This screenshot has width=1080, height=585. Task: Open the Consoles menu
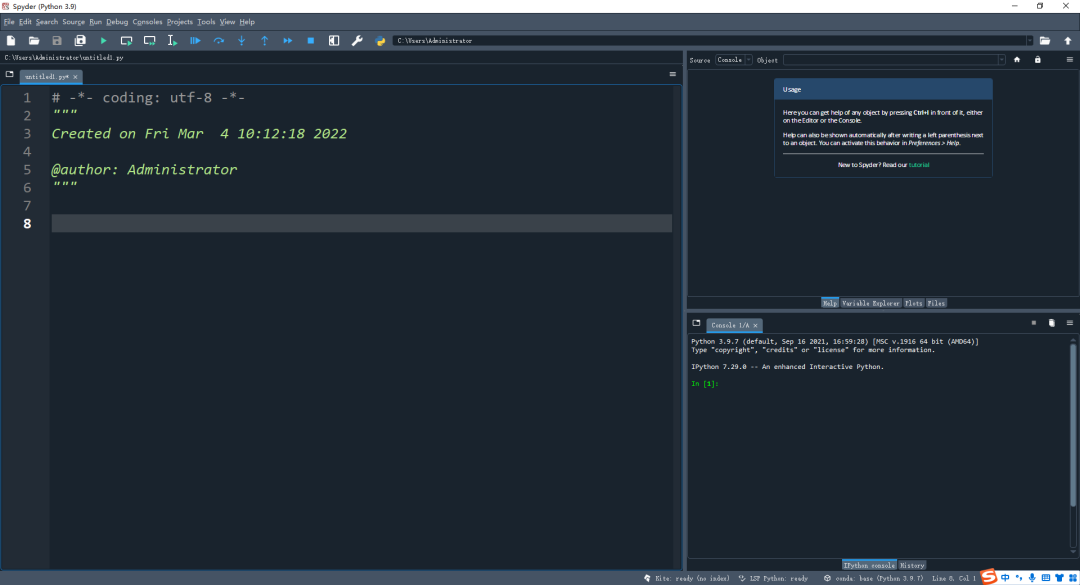(x=147, y=21)
